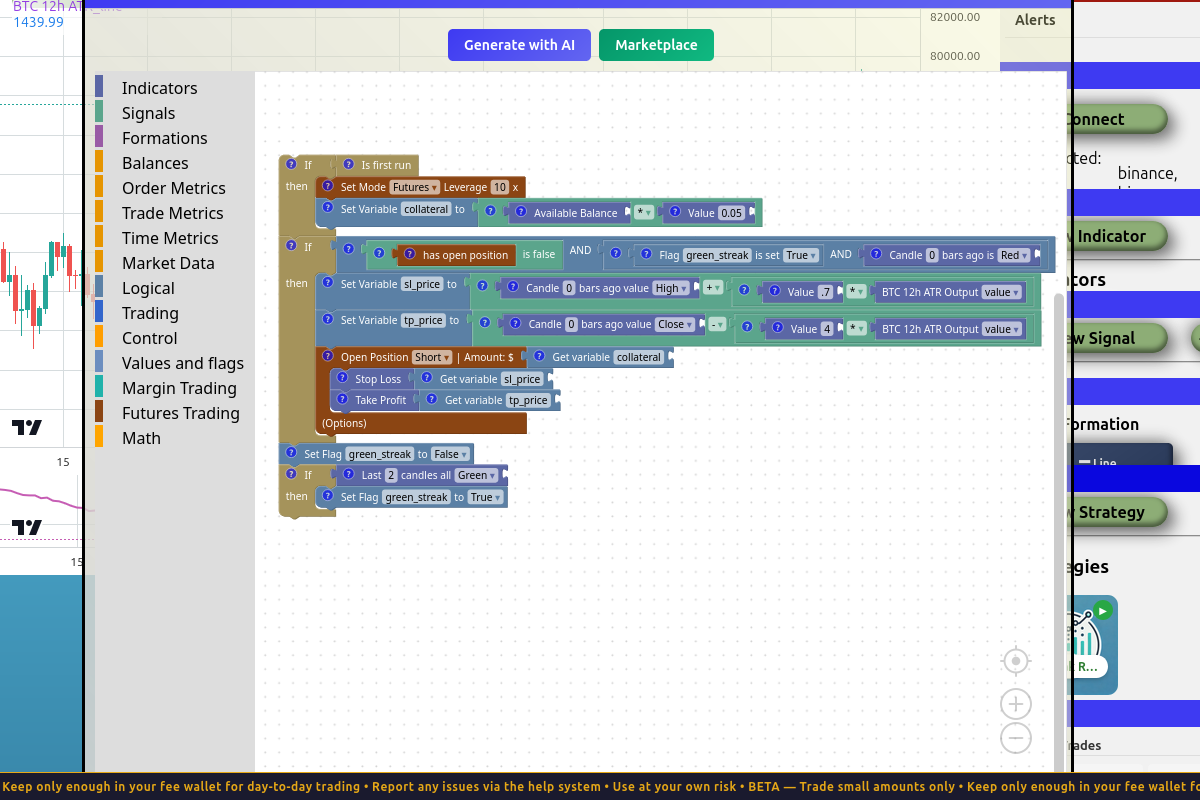Open help icon on Flag green_streak block
This screenshot has height=800, width=1200.
click(645, 254)
